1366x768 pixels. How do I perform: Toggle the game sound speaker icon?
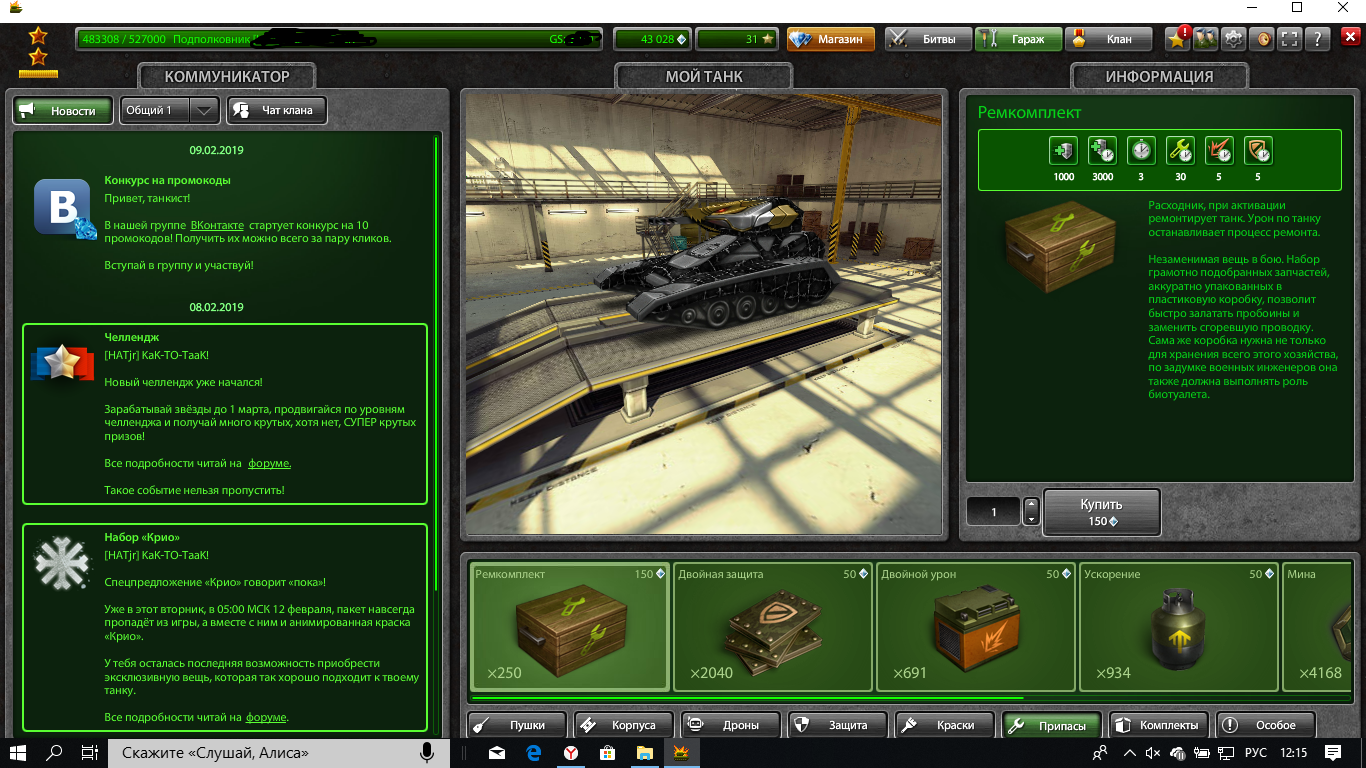click(1263, 39)
